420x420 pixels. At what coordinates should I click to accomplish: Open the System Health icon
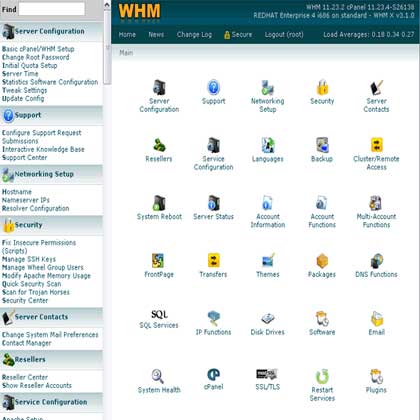(x=158, y=376)
